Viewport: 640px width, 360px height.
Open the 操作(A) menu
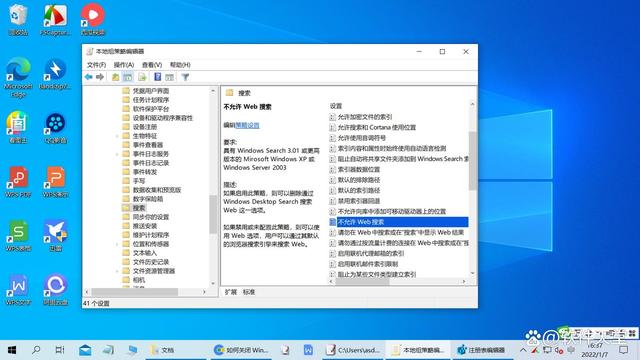[124, 64]
